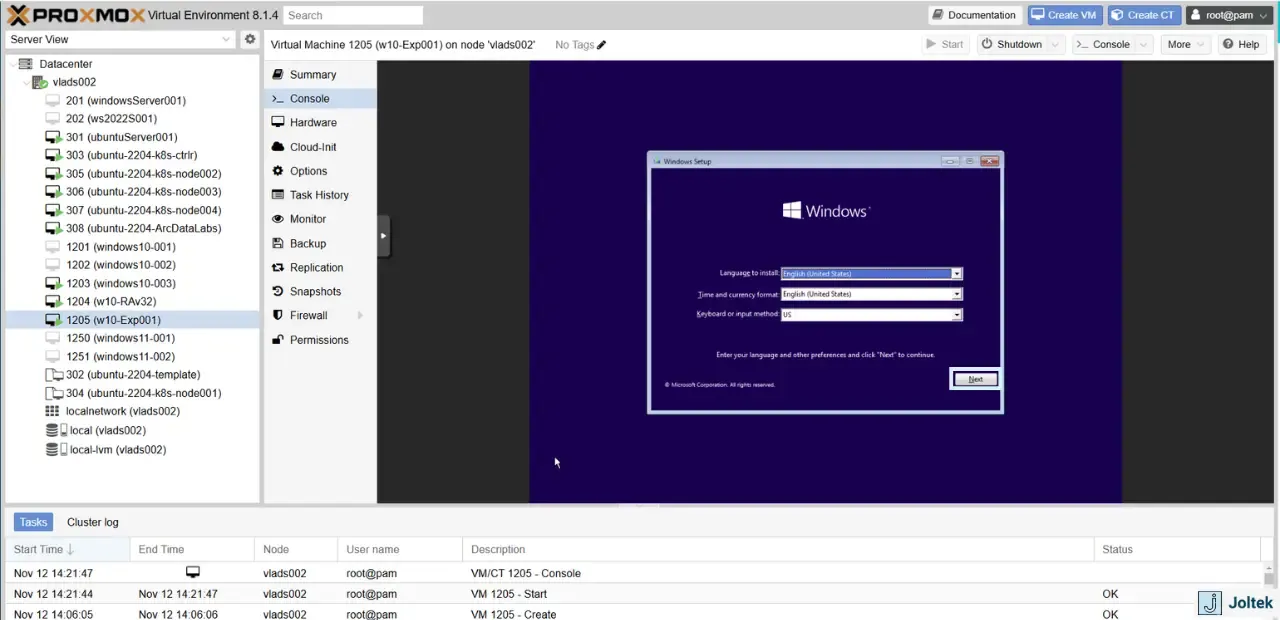Click Next in Windows Setup

coord(975,379)
